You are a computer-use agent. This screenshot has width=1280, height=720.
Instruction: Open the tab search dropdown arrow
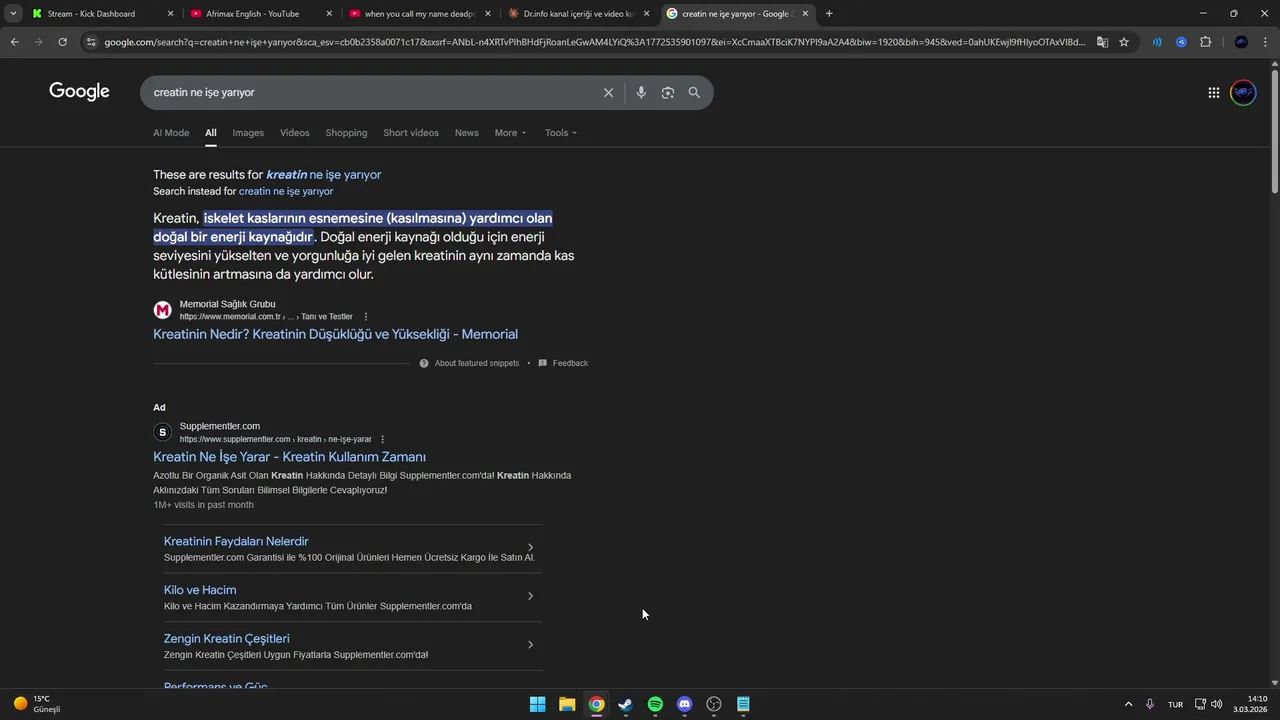point(13,14)
